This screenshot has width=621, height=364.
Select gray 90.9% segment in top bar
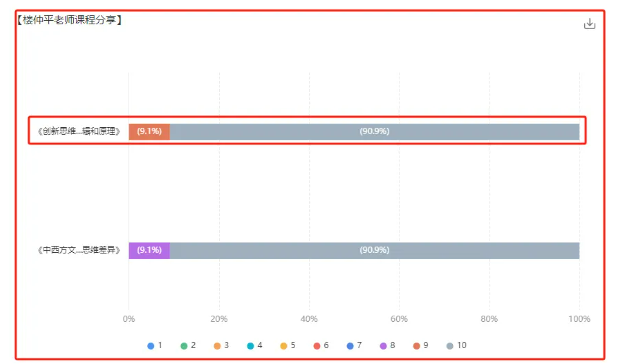click(x=375, y=131)
